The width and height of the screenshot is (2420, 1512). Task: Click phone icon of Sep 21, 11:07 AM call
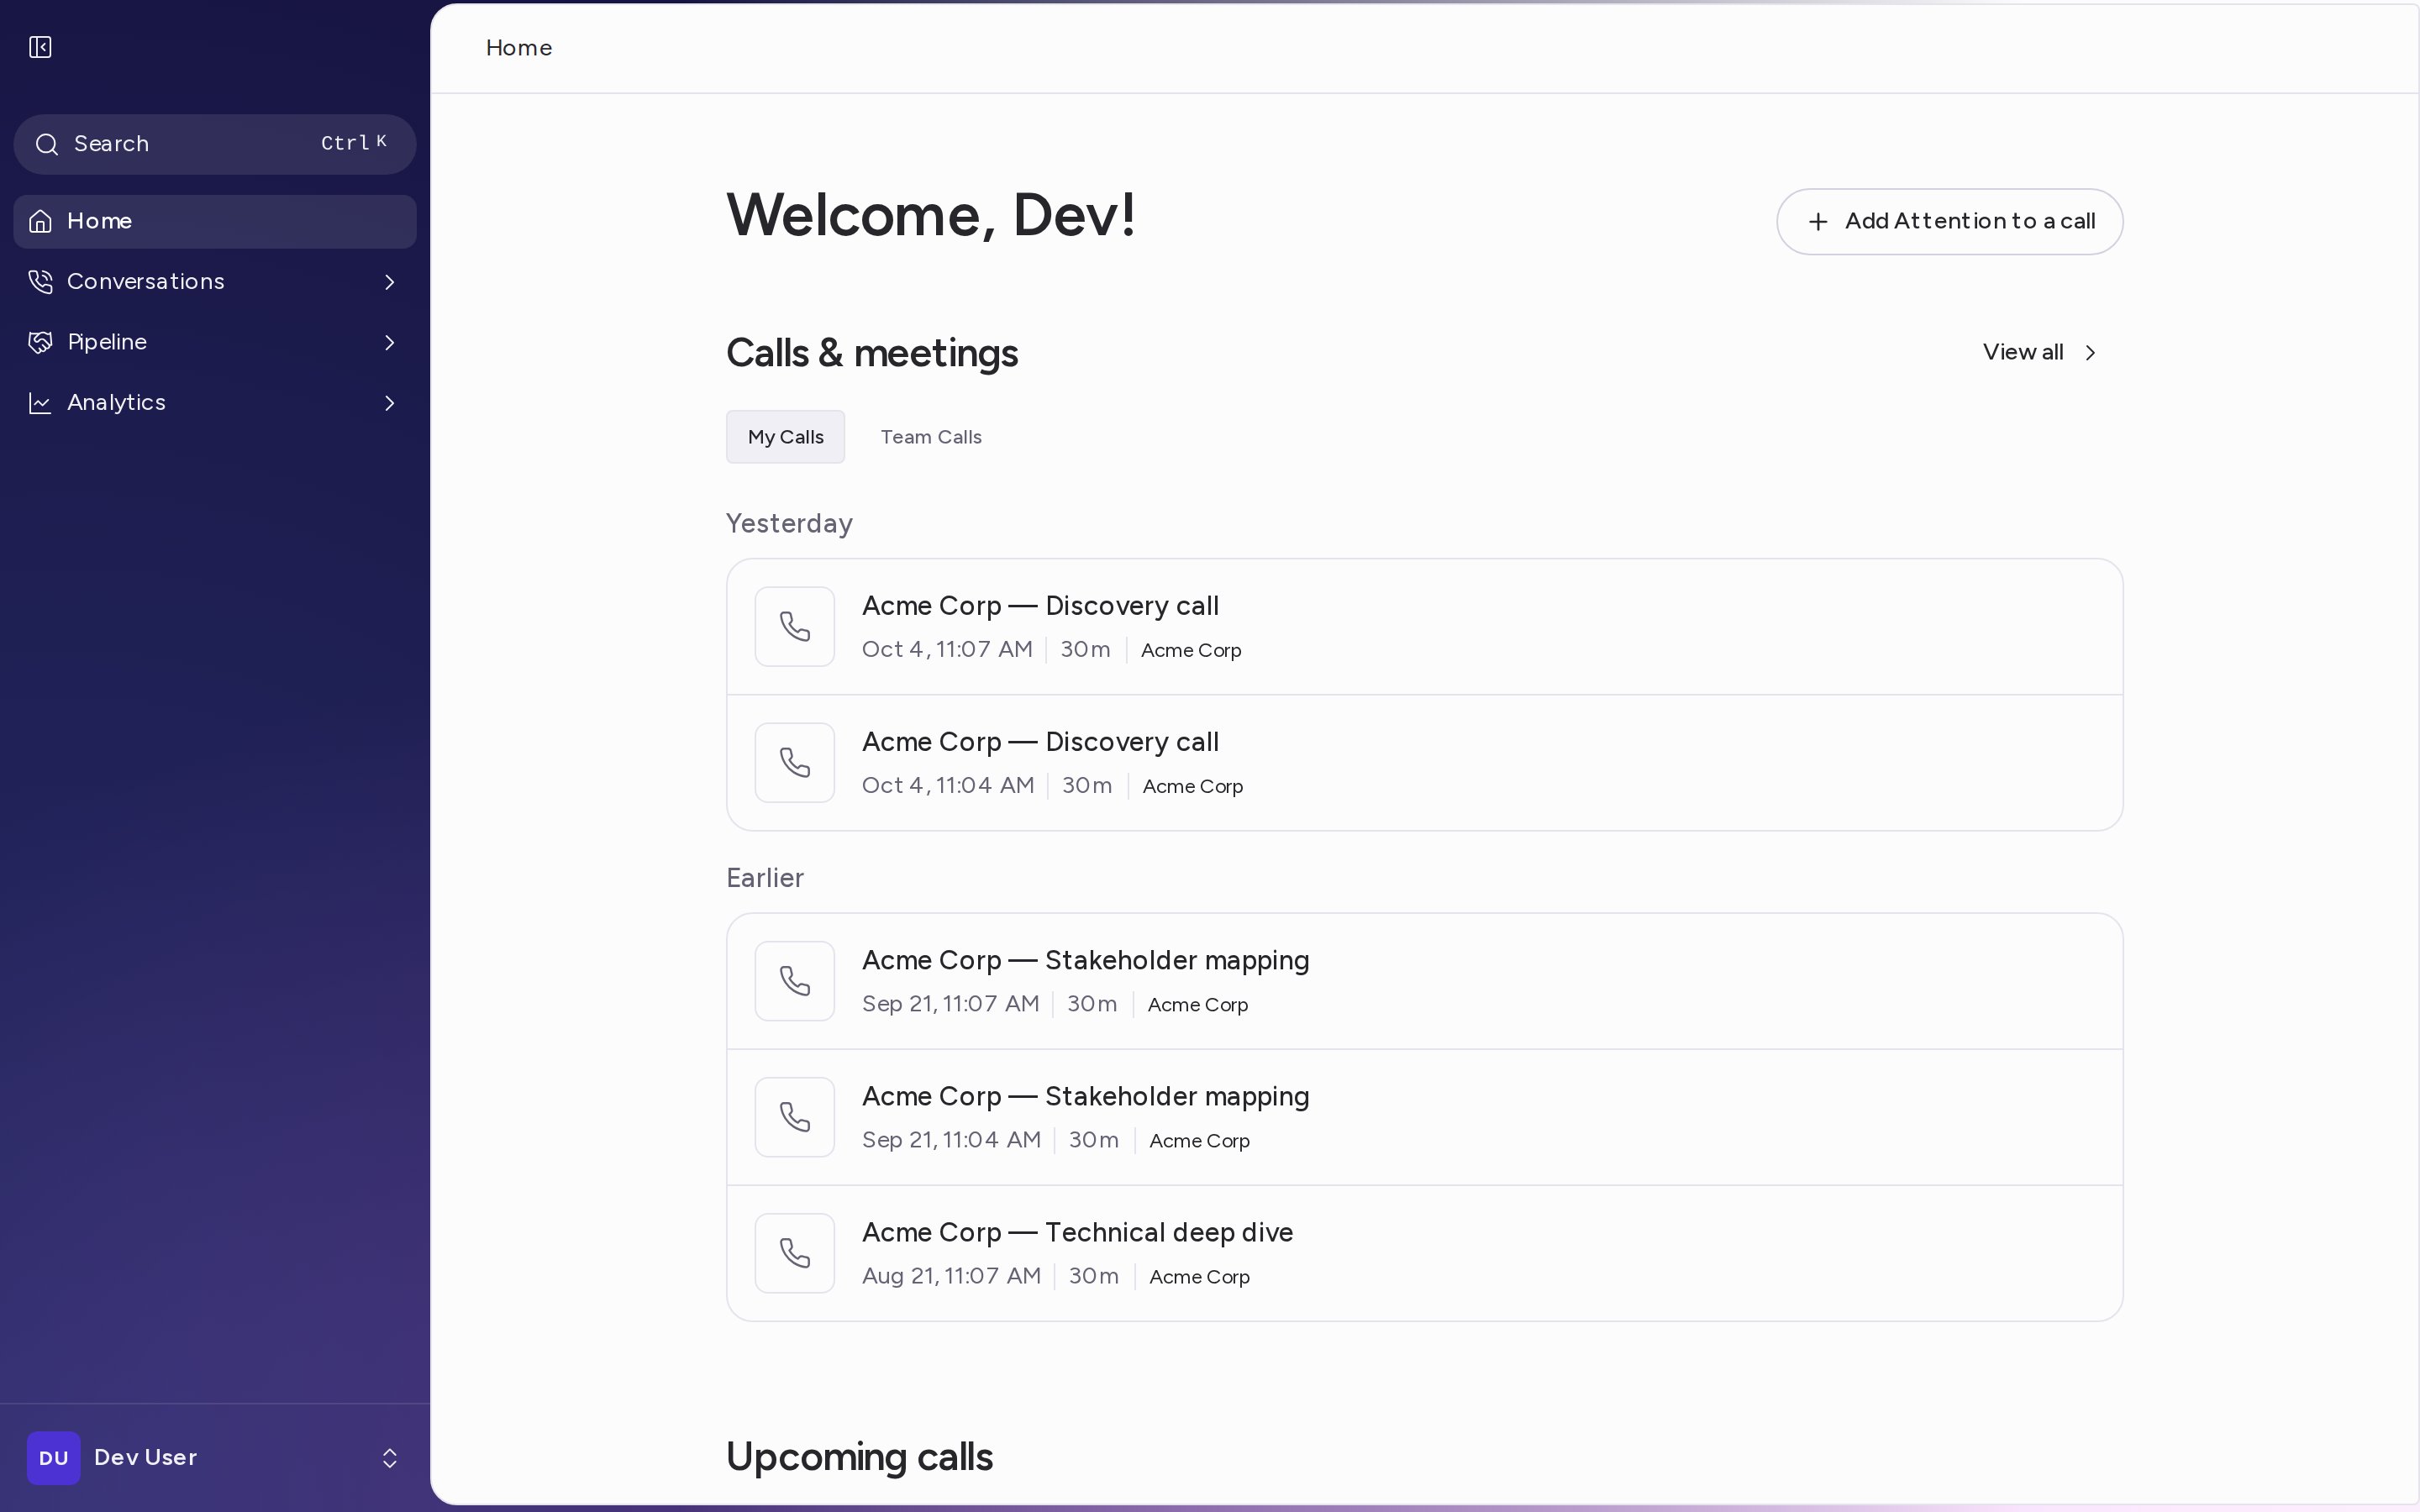(x=795, y=981)
